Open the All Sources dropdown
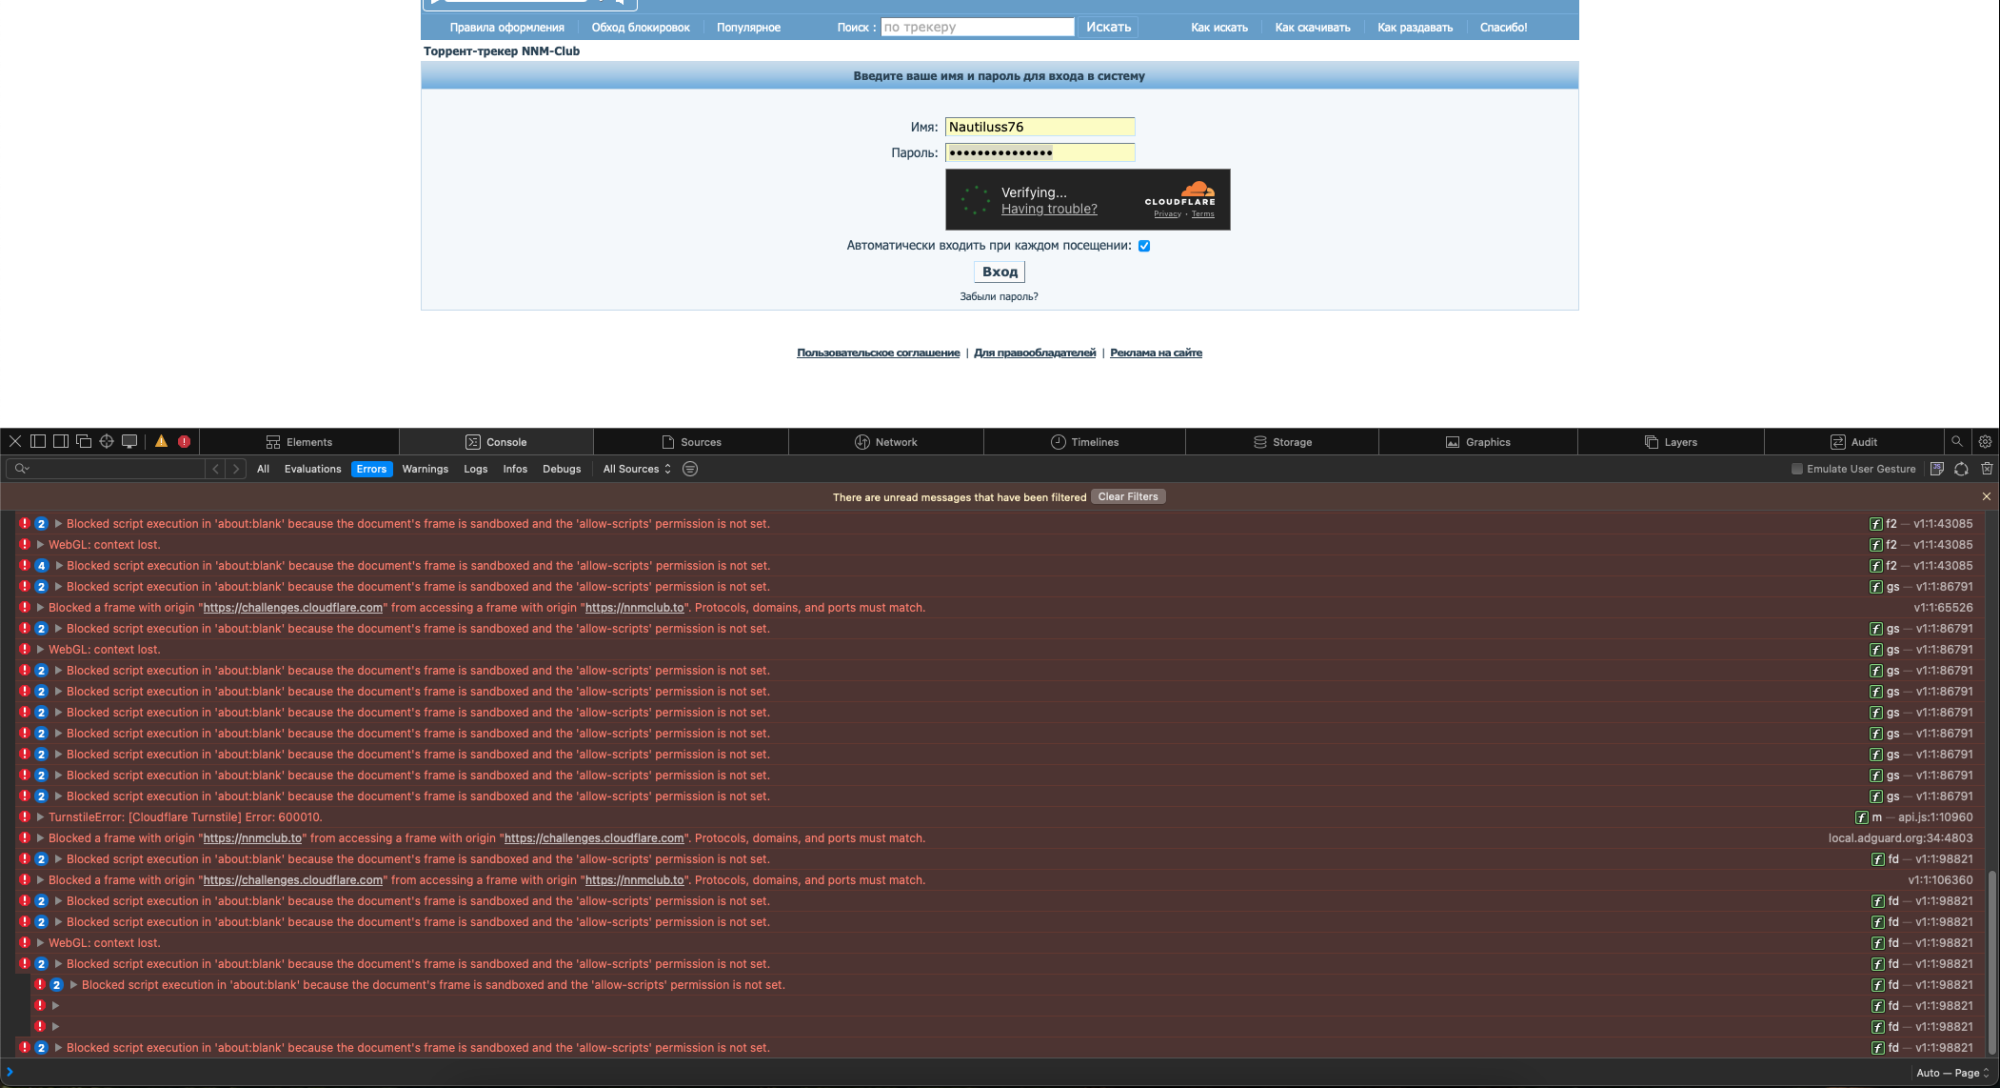 (x=637, y=469)
